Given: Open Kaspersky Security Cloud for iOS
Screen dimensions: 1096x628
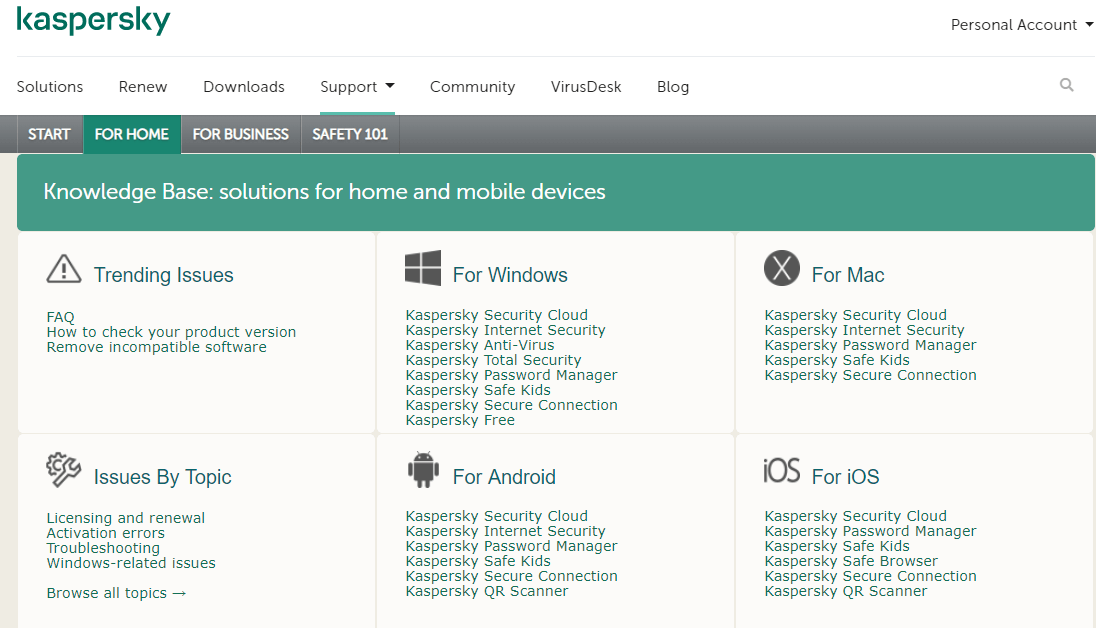Looking at the screenshot, I should point(856,516).
